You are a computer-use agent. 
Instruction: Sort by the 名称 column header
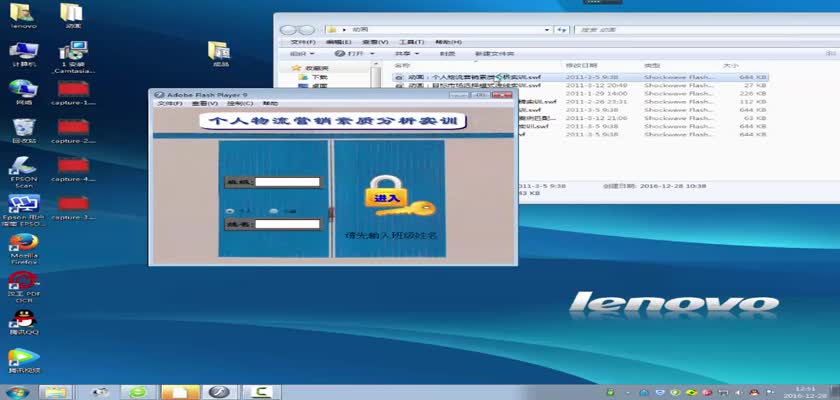point(402,65)
